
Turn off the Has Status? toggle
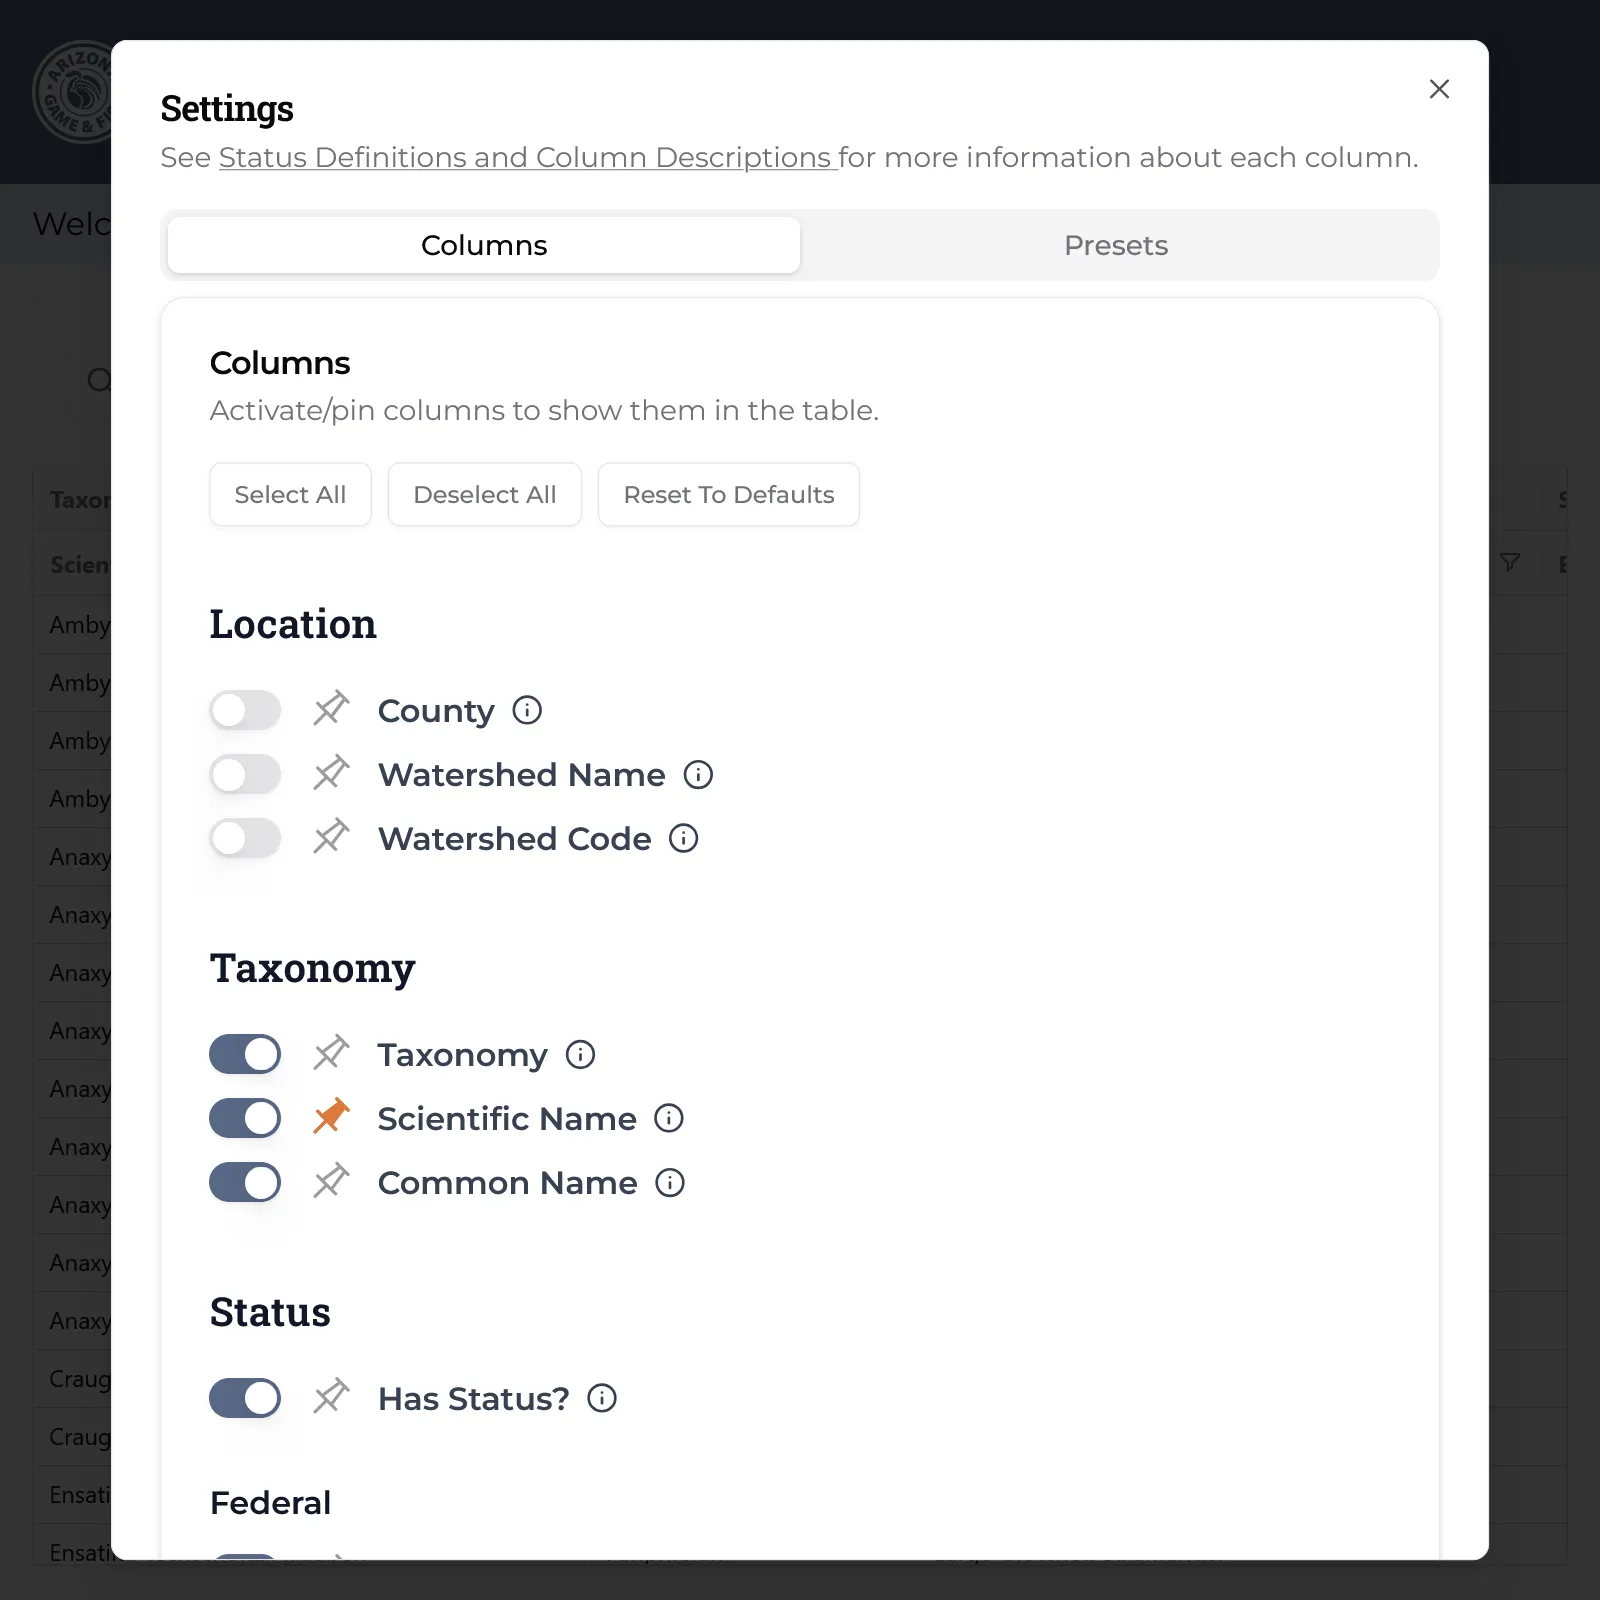(245, 1397)
